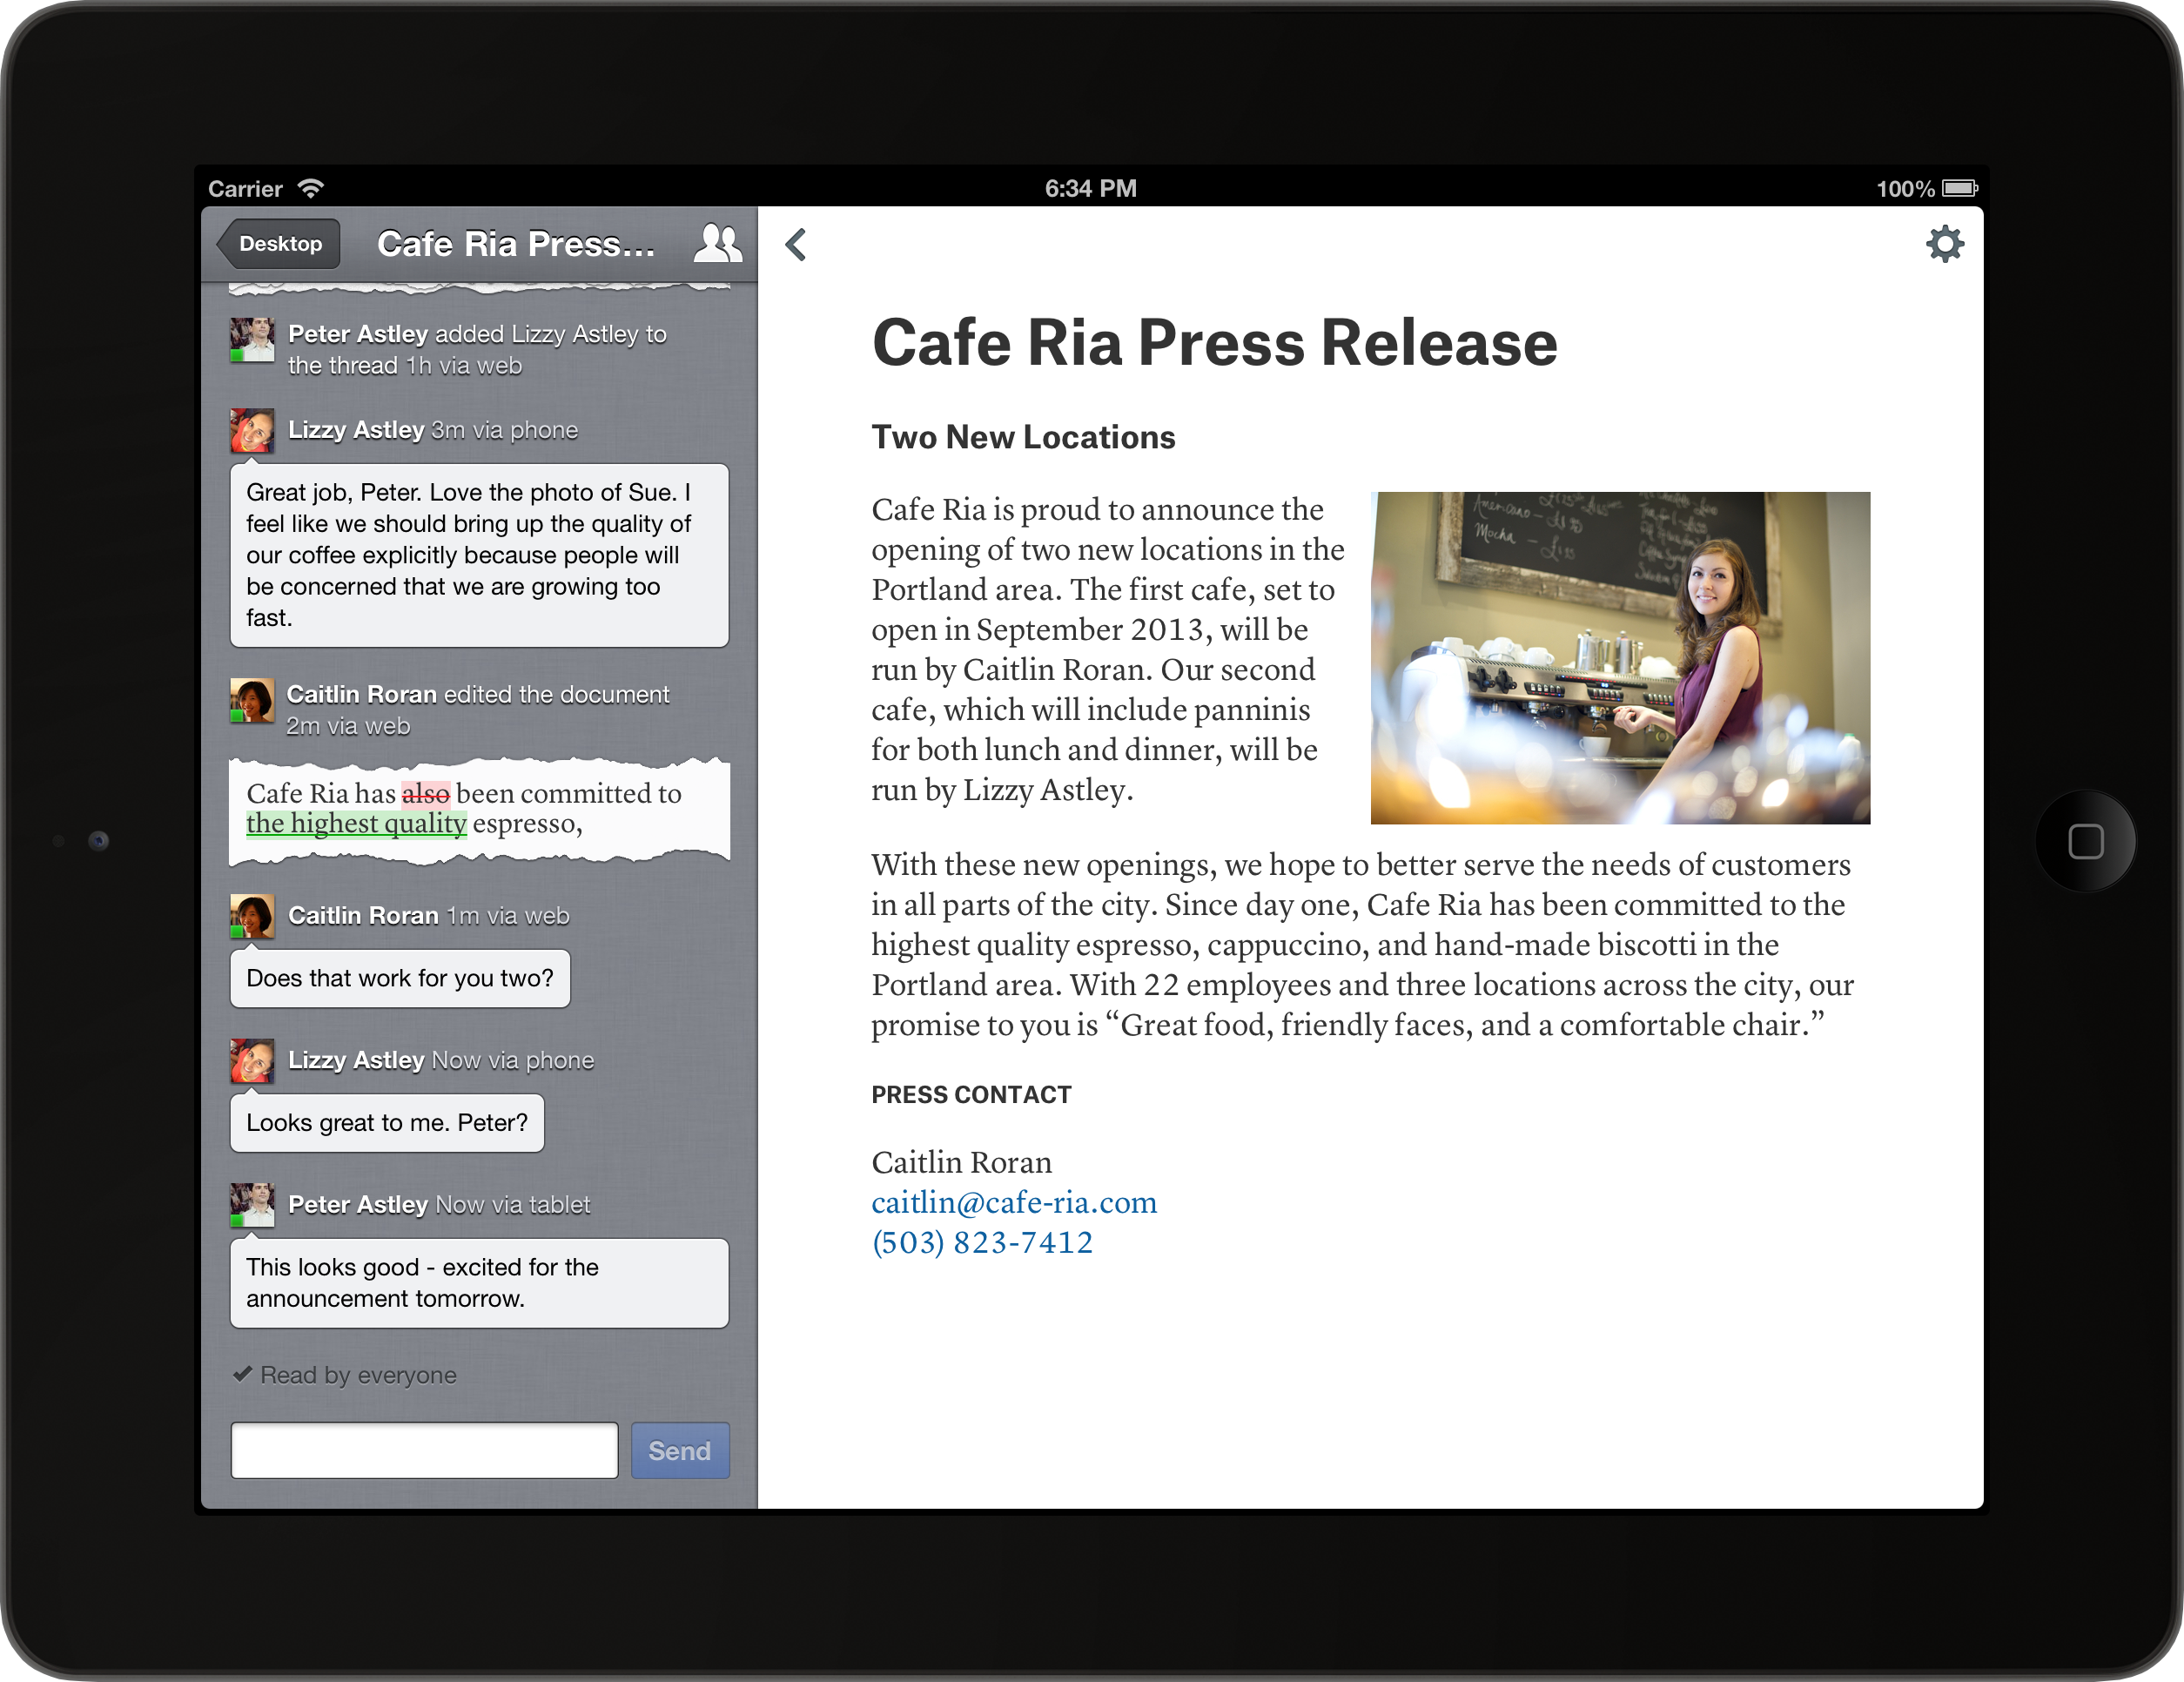Click the Desktop button in sidebar

click(x=279, y=246)
